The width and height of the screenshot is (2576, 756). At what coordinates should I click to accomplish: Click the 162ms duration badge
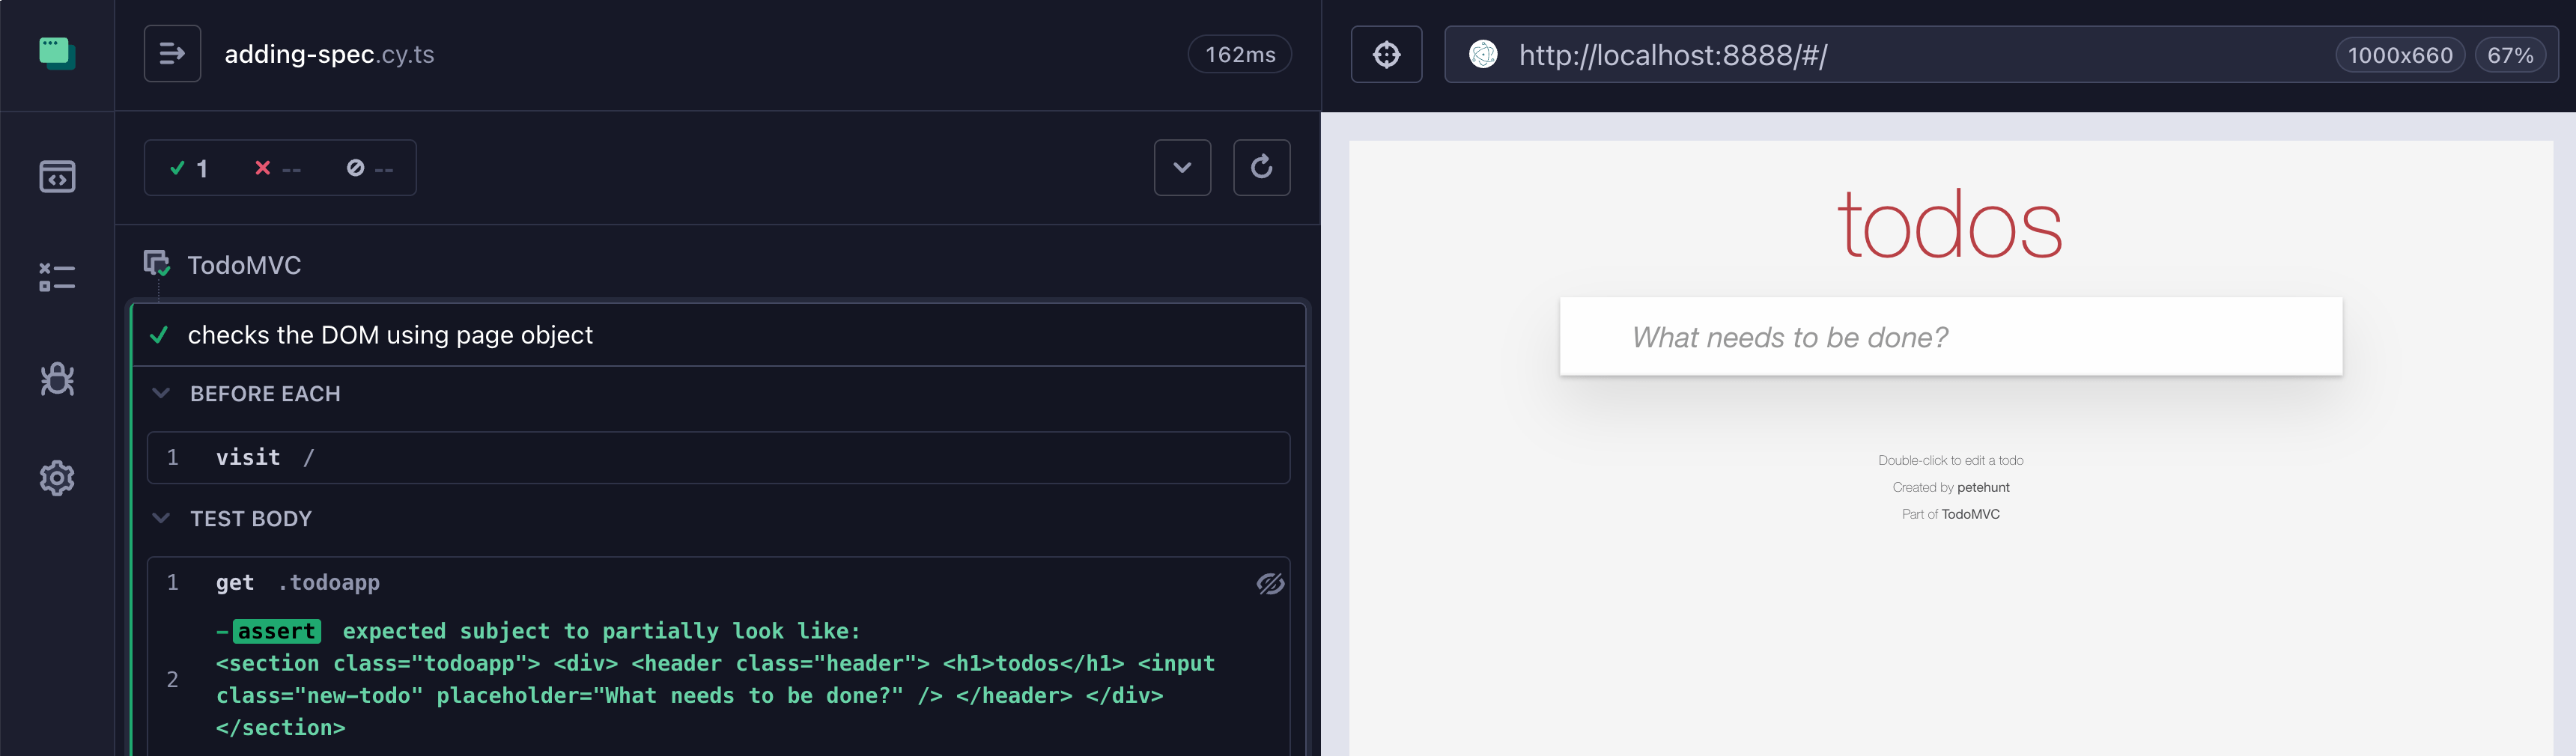tap(1239, 54)
